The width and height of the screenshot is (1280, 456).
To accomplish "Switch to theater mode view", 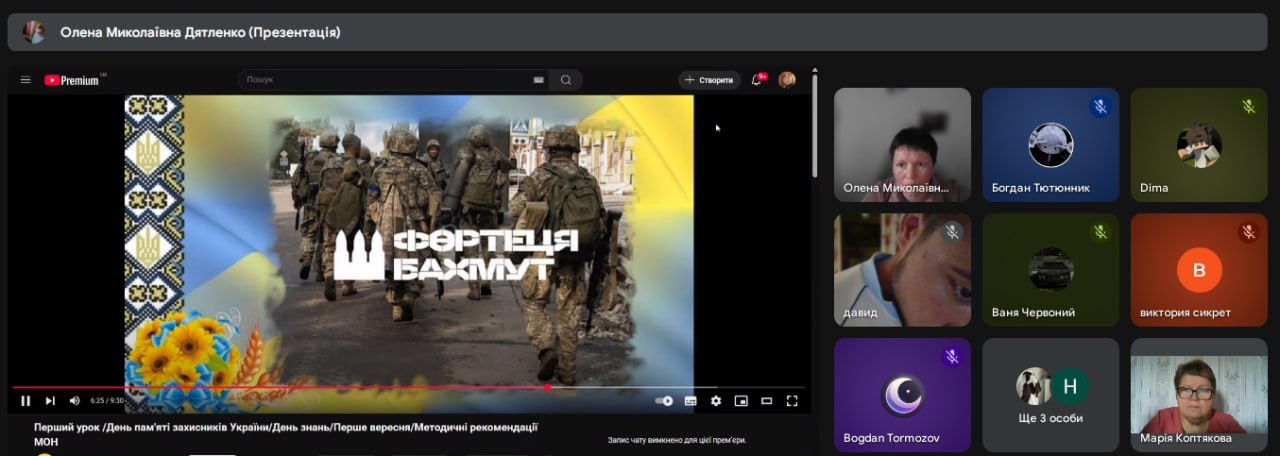I will coord(767,401).
